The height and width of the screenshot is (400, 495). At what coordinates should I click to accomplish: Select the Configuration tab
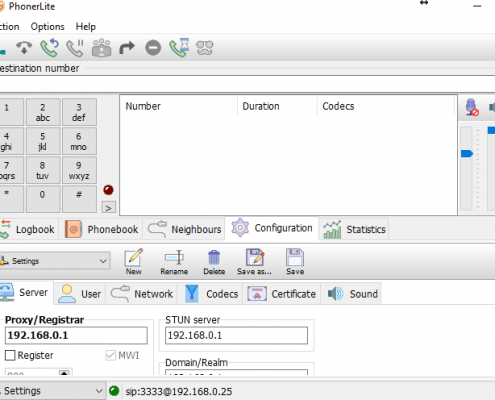[x=272, y=228]
